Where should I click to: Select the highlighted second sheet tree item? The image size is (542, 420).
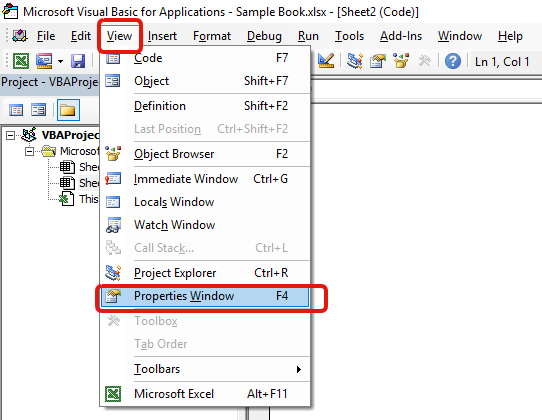(89, 183)
